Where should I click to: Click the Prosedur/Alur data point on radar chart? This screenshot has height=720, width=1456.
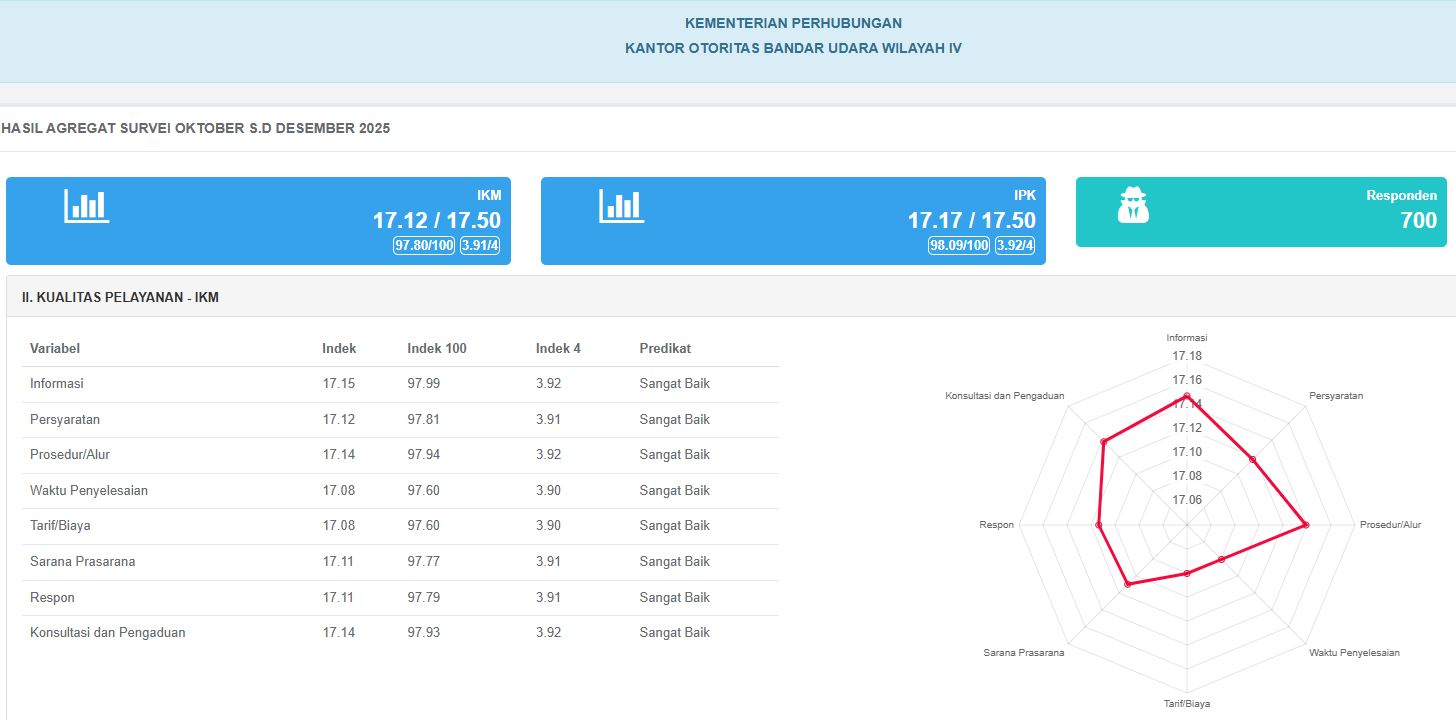tap(1305, 525)
